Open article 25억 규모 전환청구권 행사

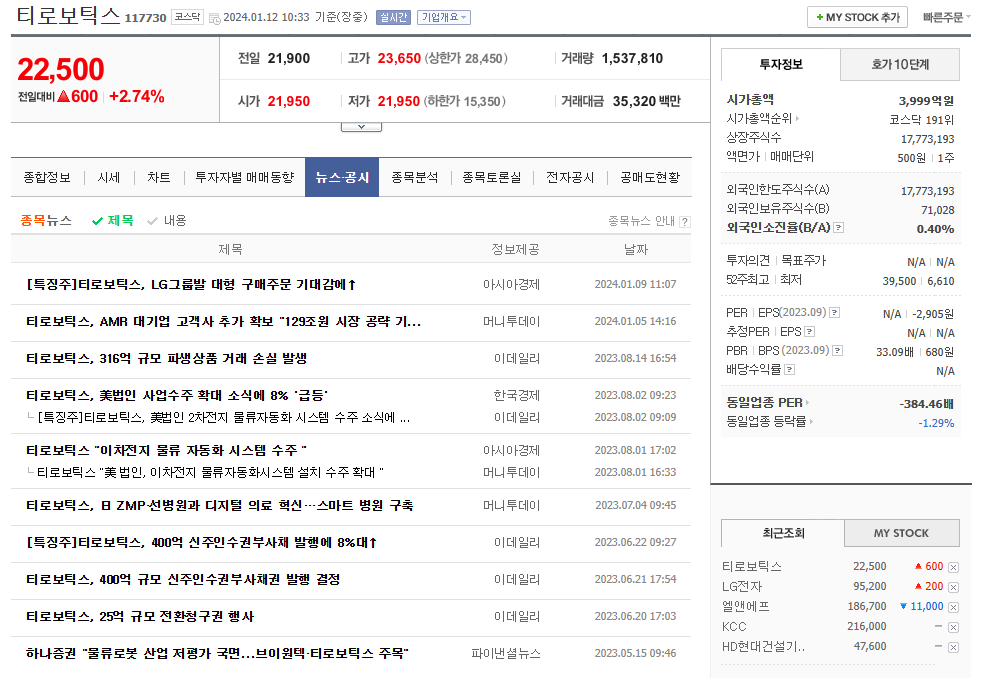(140, 616)
